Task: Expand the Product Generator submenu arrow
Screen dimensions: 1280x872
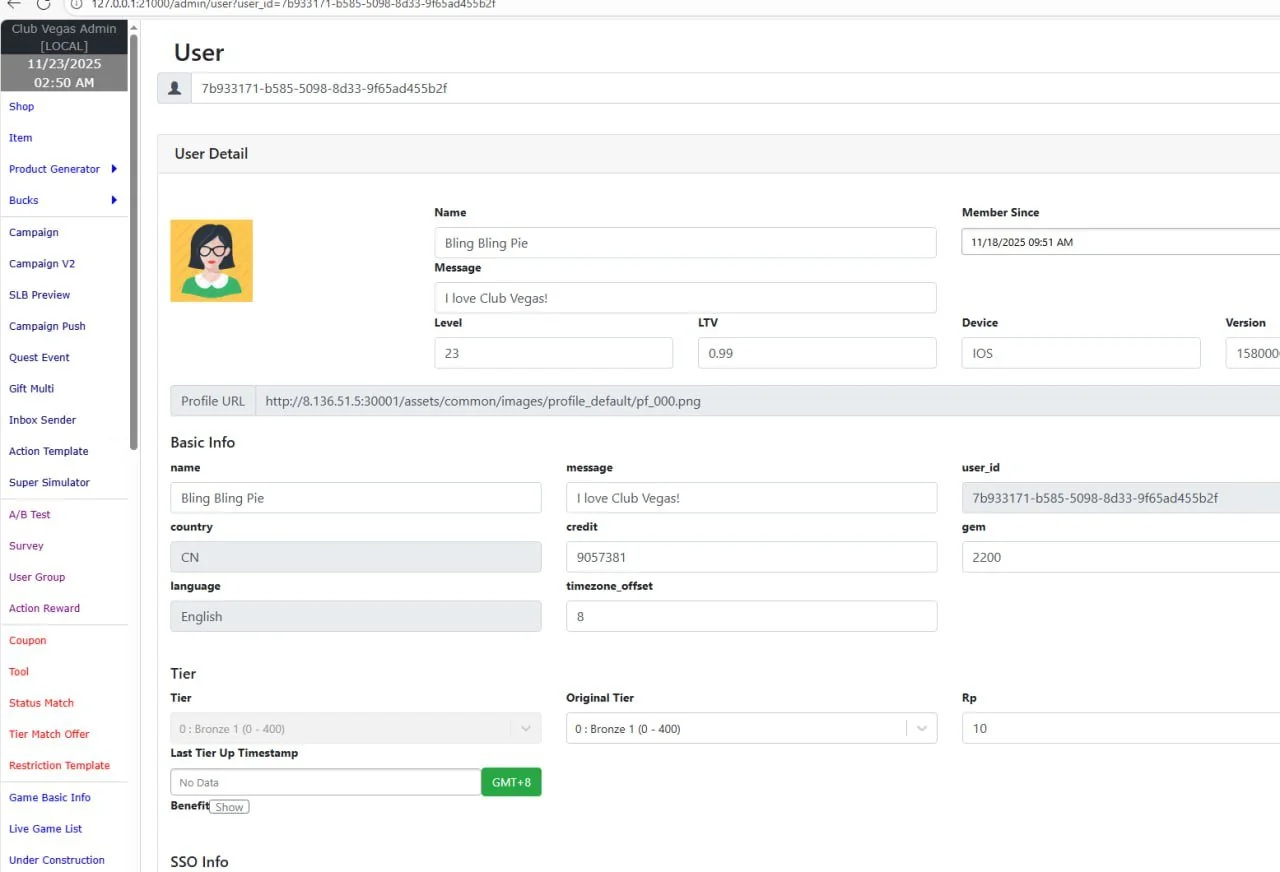Action: (x=114, y=169)
